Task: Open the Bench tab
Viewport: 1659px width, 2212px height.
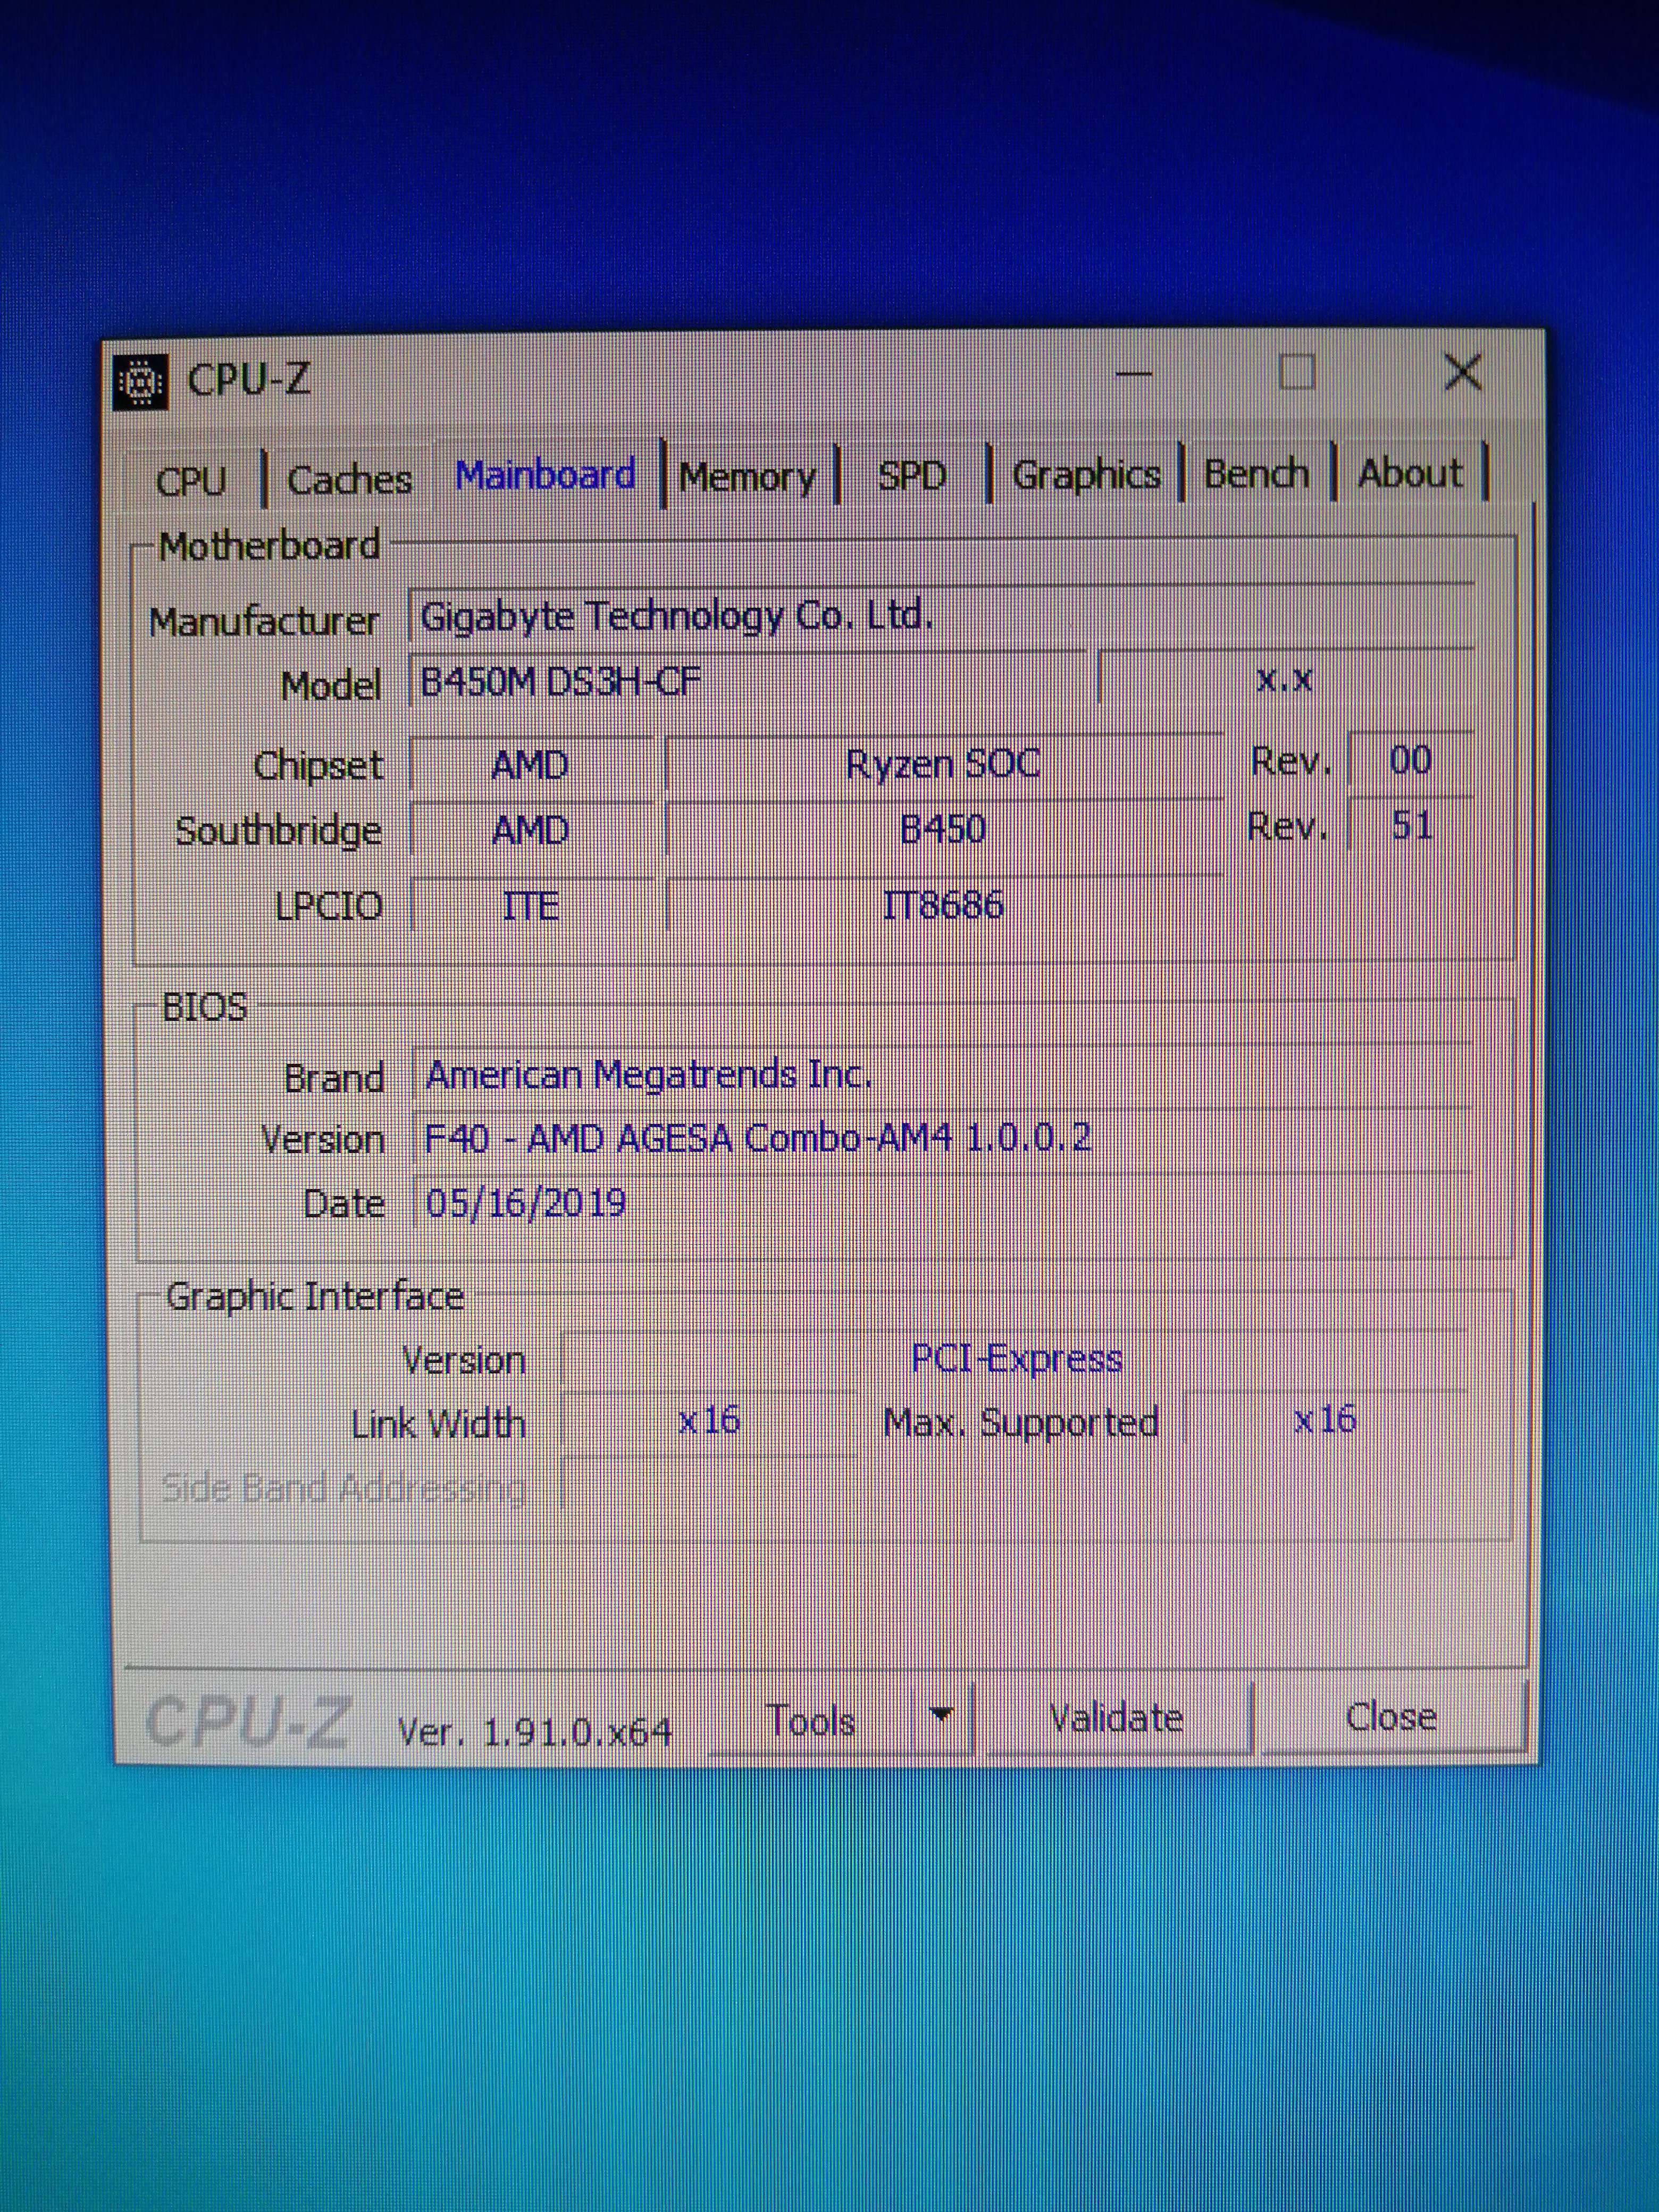Action: click(x=1256, y=474)
